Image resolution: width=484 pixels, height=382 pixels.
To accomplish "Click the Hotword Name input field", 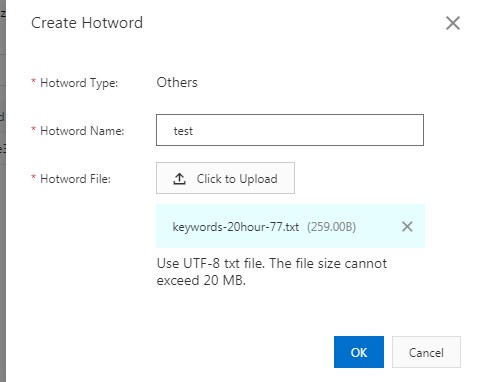I will pyautogui.click(x=290, y=130).
